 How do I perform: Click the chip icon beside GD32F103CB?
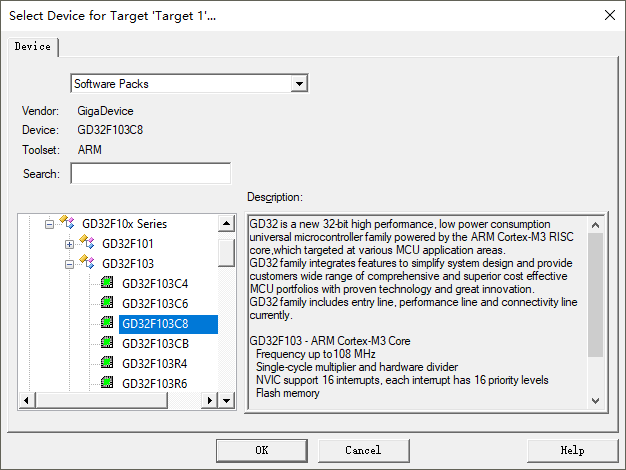pyautogui.click(x=107, y=342)
